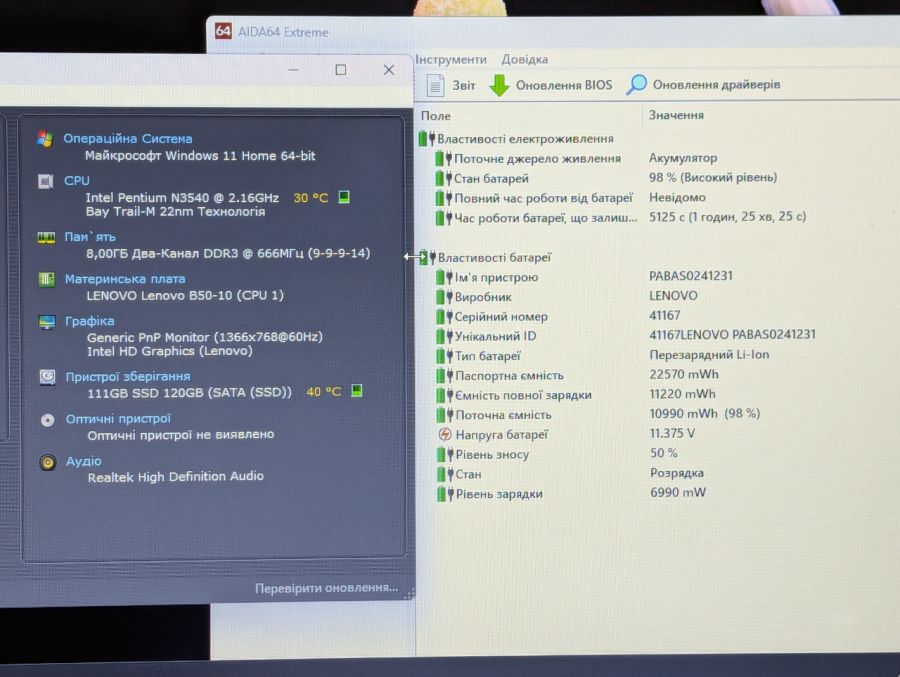Click the monitor graphics icon
Screen dimensions: 900x677
point(47,322)
